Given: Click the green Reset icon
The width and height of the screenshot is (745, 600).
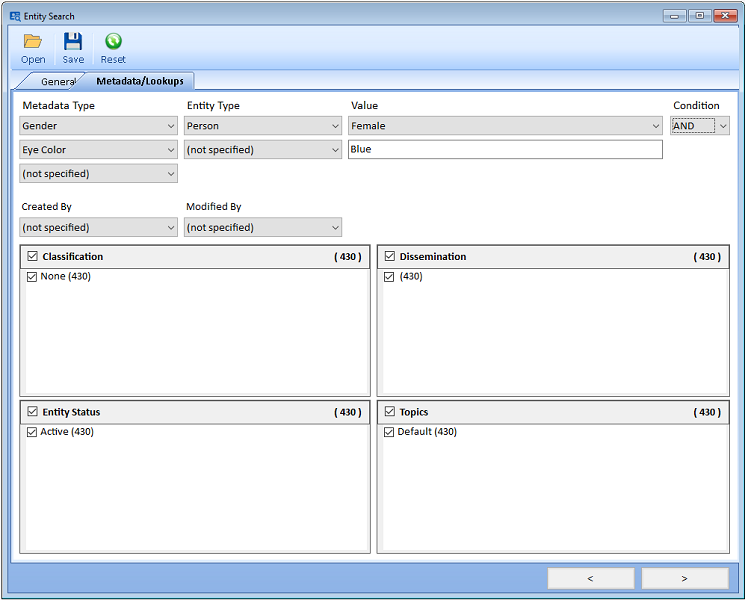Looking at the screenshot, I should 113,42.
